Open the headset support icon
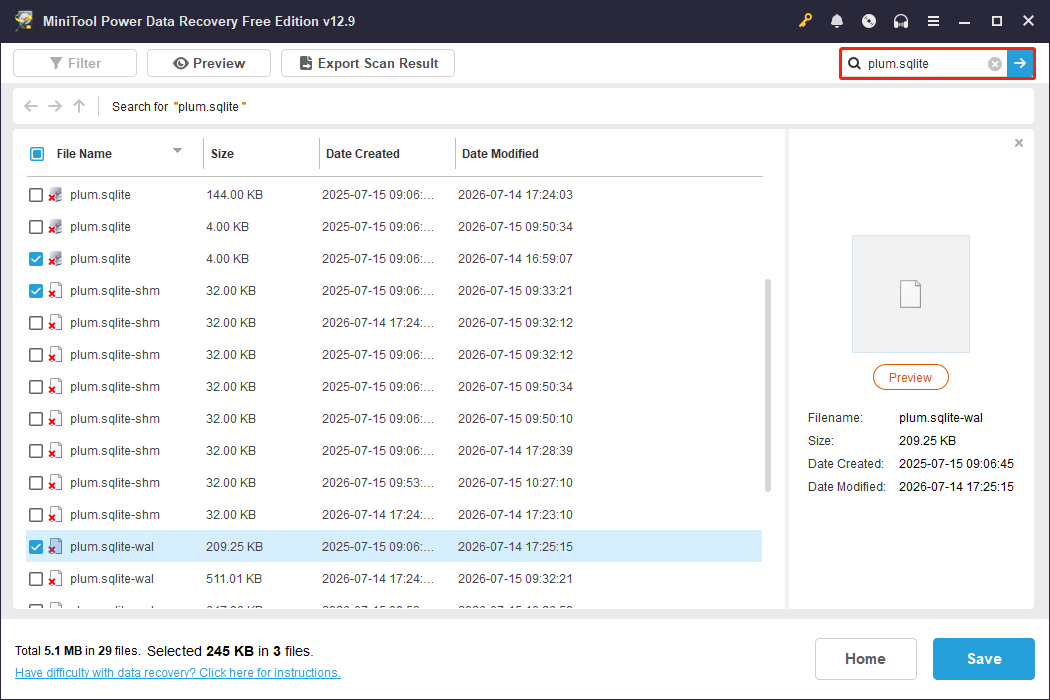This screenshot has width=1050, height=700. (x=901, y=21)
